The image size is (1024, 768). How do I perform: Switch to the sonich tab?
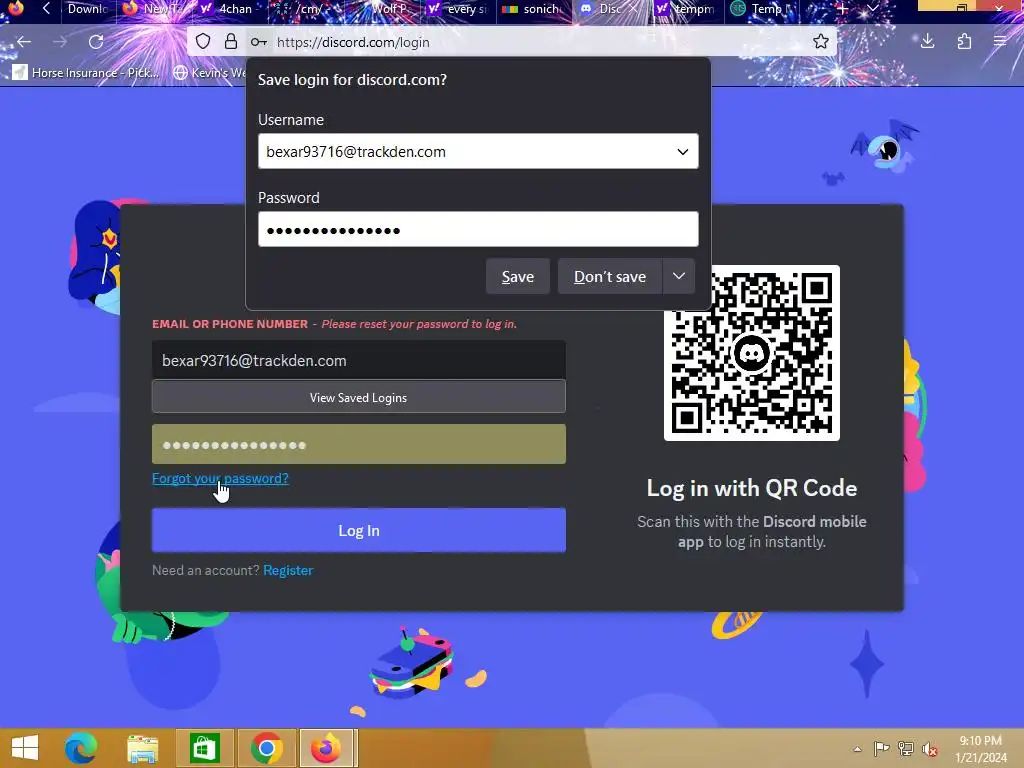point(533,9)
